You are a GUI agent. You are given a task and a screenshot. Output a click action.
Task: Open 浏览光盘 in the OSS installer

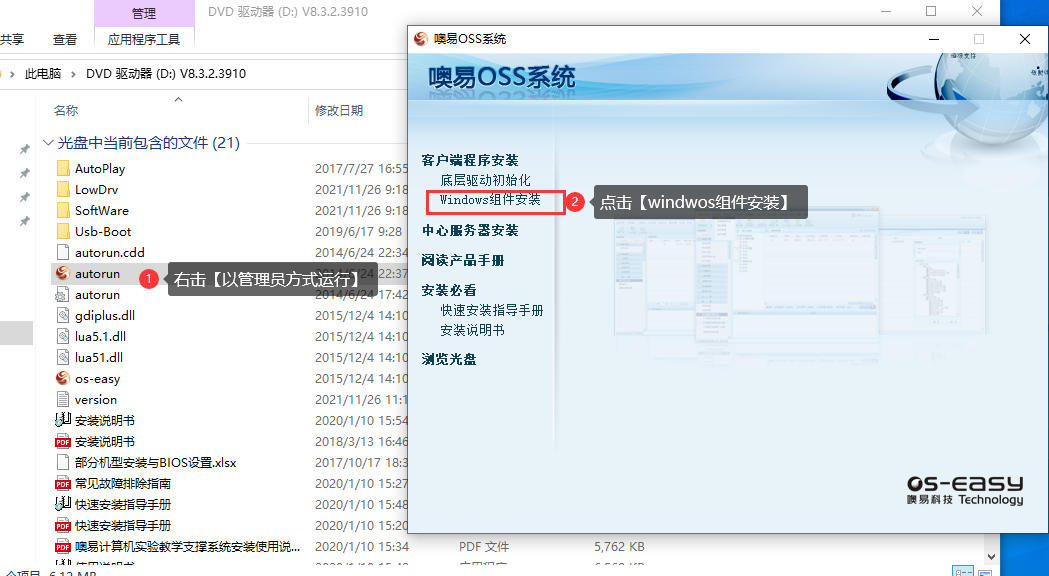point(449,359)
